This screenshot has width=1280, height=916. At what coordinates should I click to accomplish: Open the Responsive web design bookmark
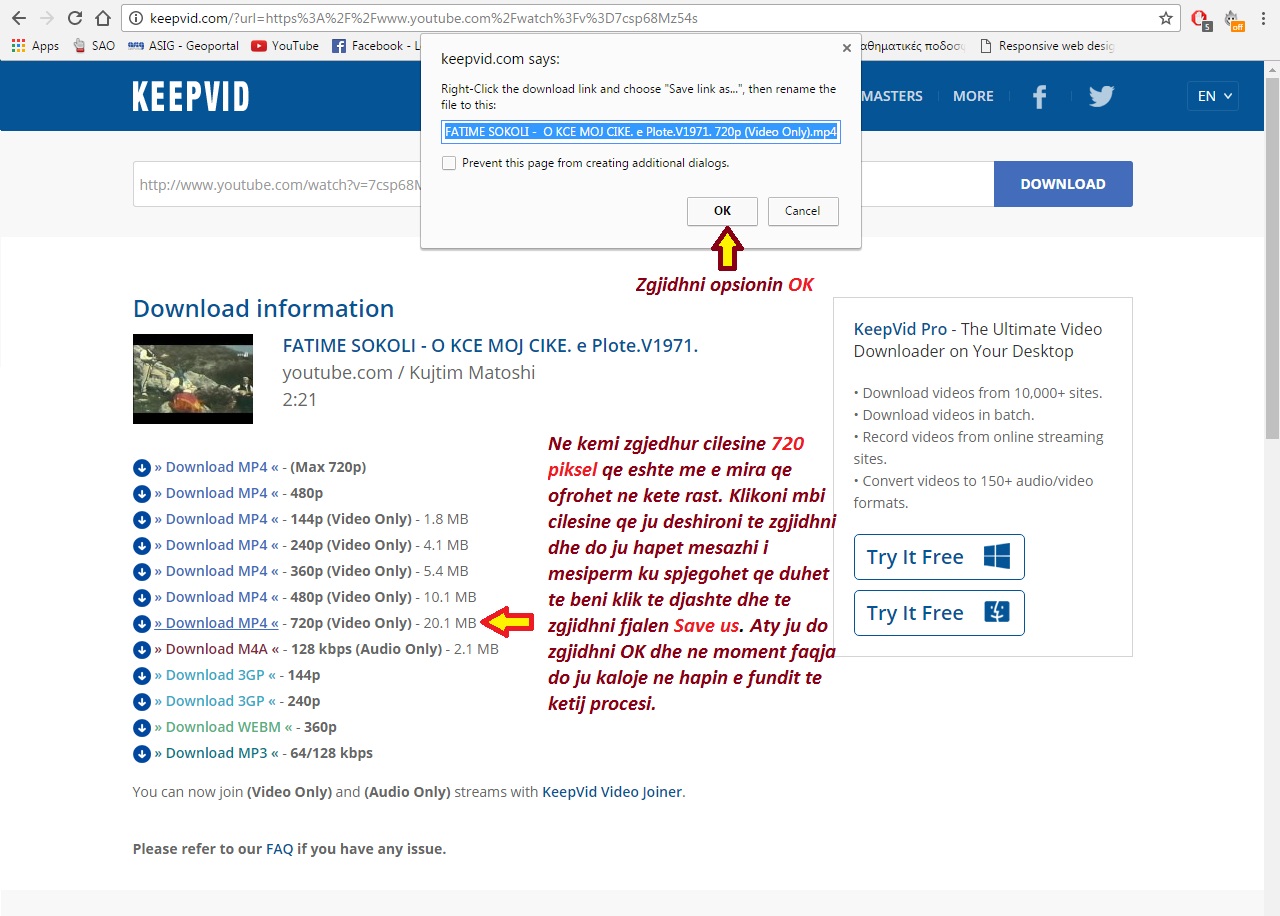point(1047,46)
